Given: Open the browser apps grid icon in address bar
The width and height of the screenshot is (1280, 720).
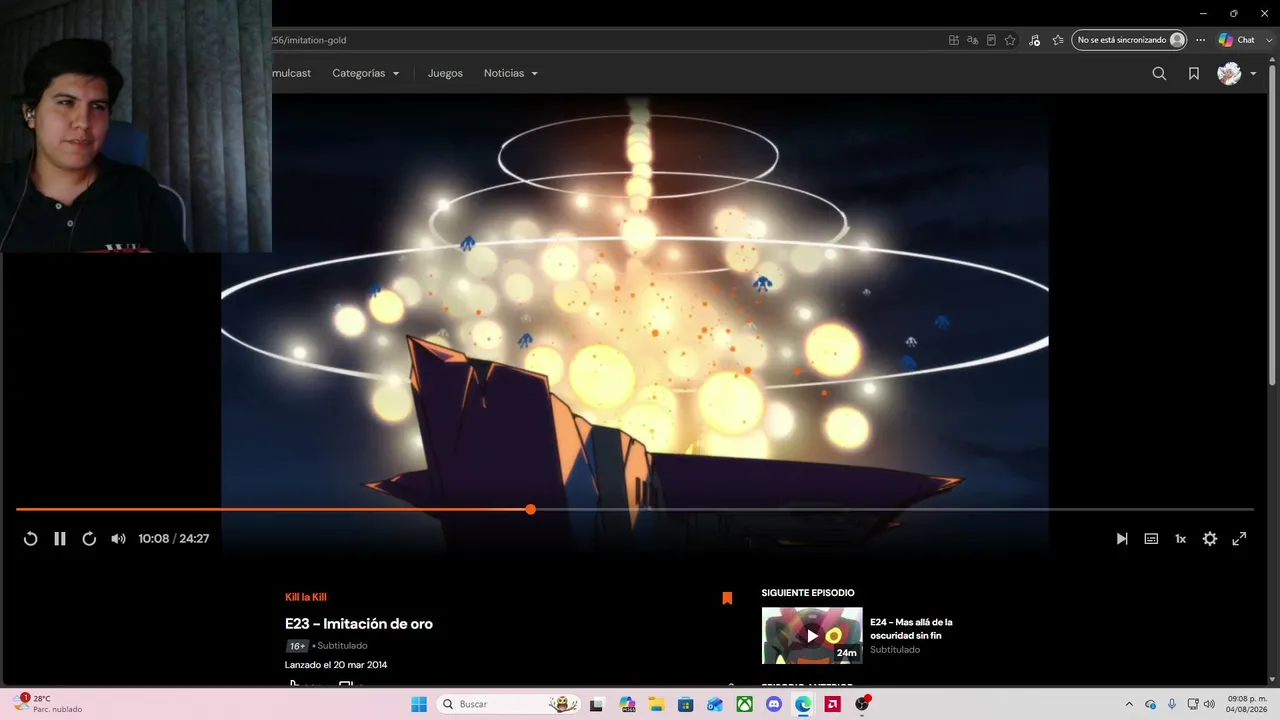Looking at the screenshot, I should [x=954, y=40].
